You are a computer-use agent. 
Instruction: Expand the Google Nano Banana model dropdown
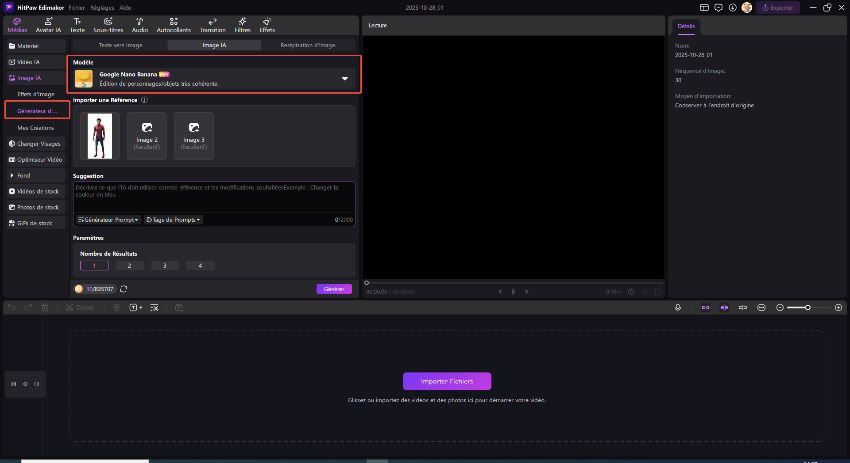344,78
